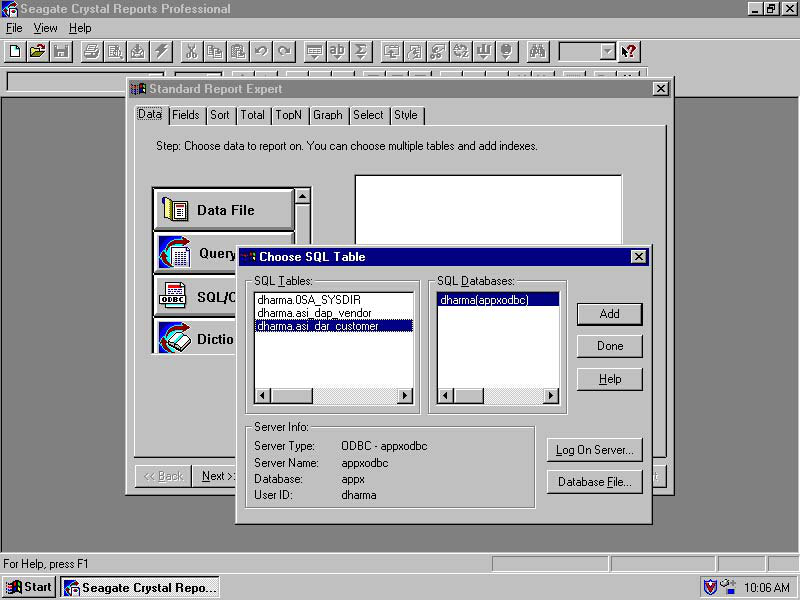
Task: Click the Insert Summary sigma icon
Action: [x=361, y=52]
